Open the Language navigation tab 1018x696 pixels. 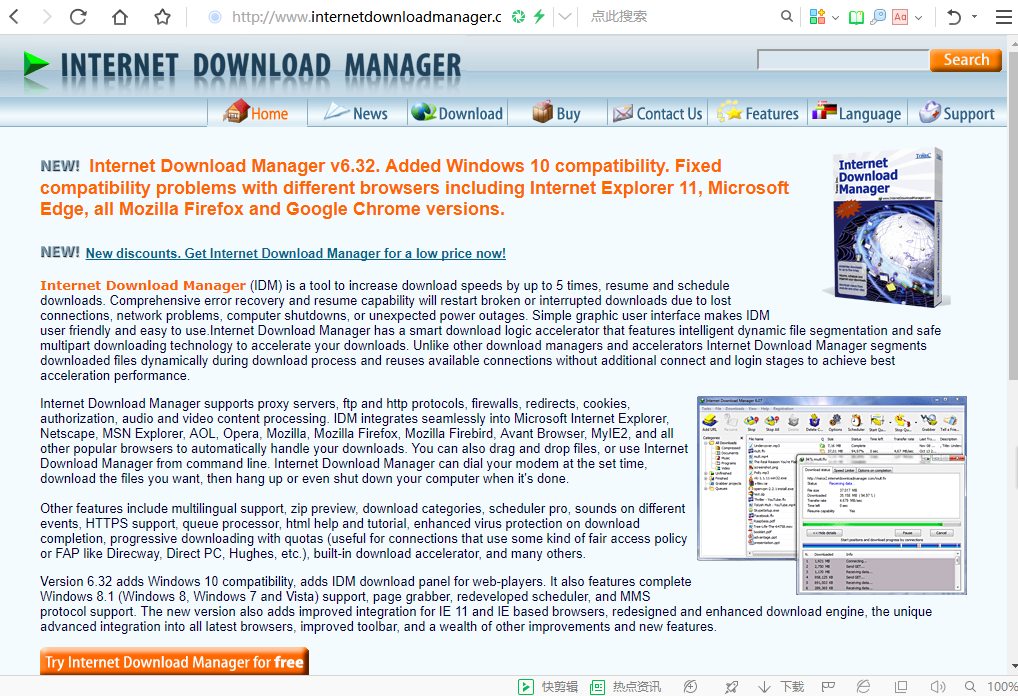pos(858,113)
